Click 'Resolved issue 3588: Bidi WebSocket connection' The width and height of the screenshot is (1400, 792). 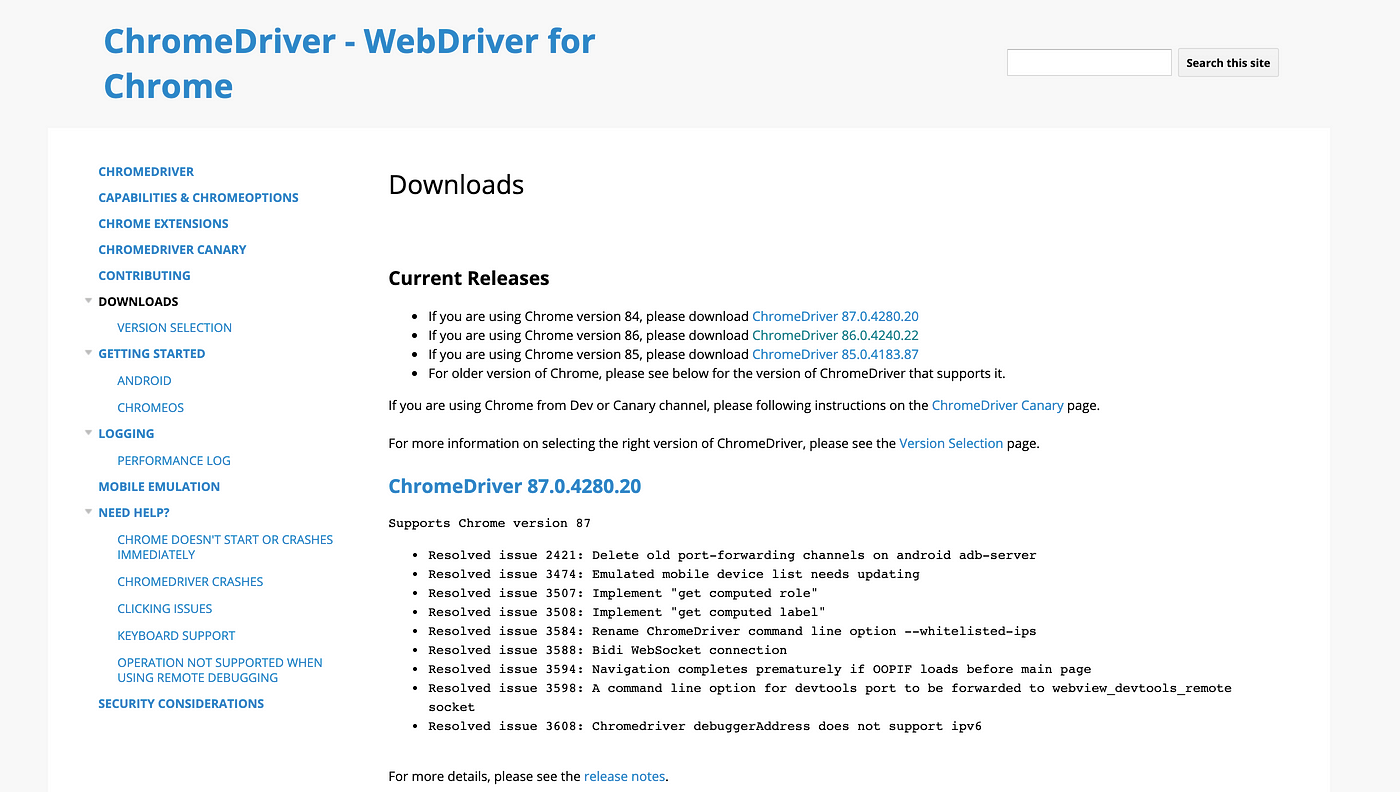(607, 650)
